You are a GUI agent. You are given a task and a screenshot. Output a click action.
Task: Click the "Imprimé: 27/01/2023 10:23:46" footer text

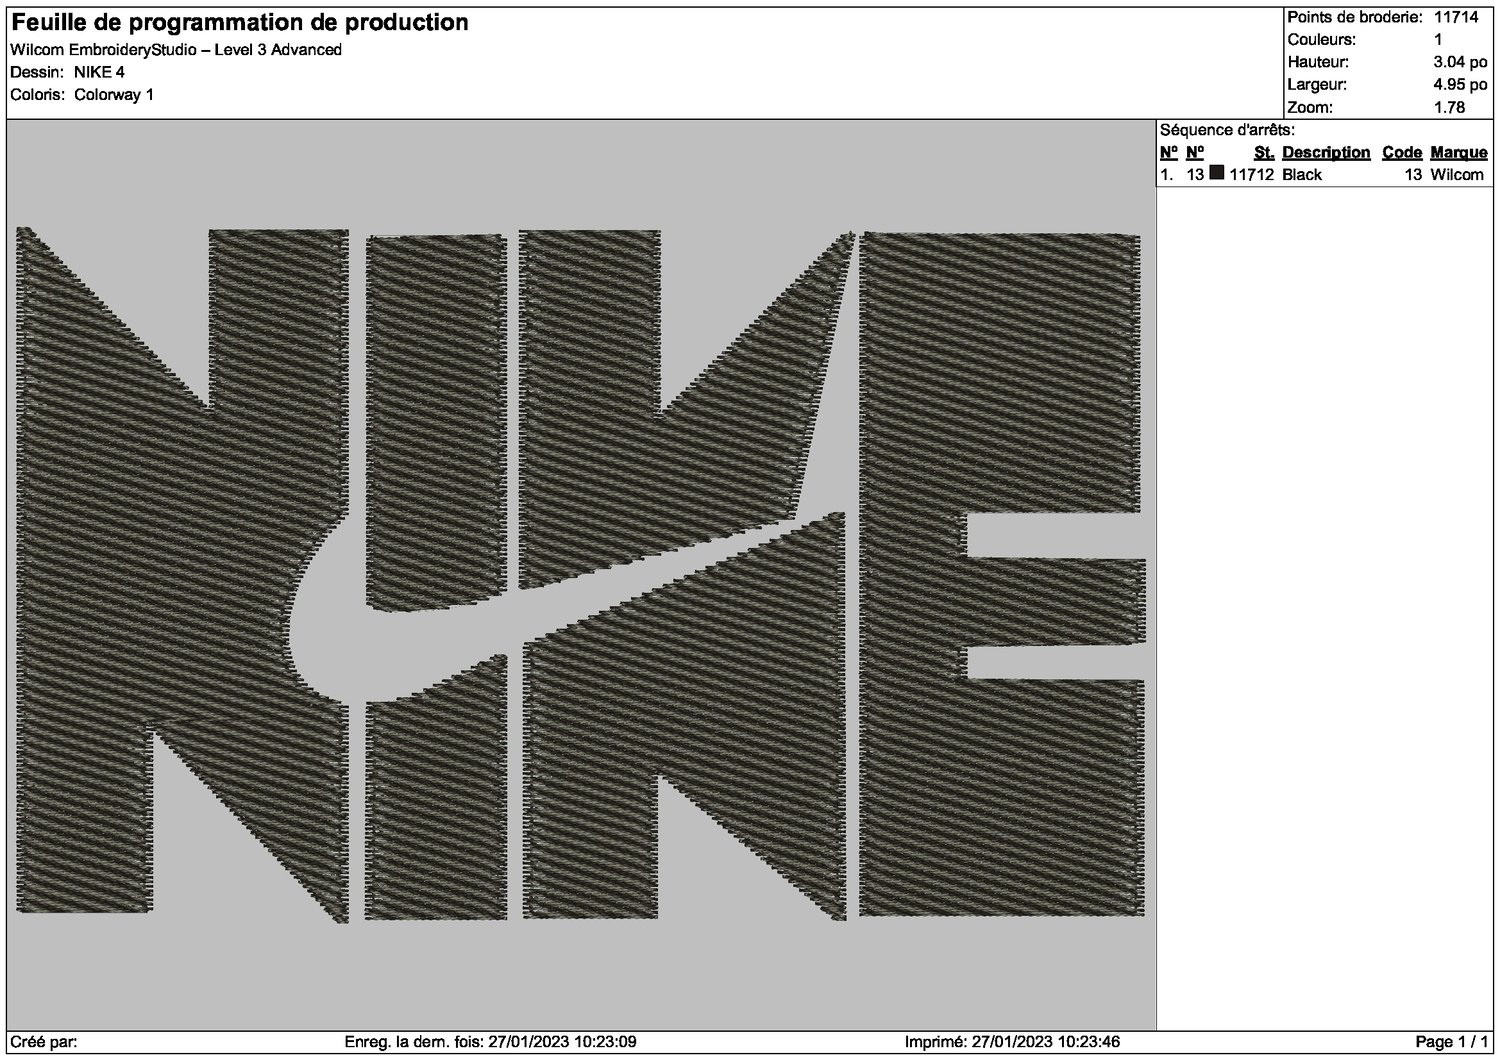(1012, 1042)
